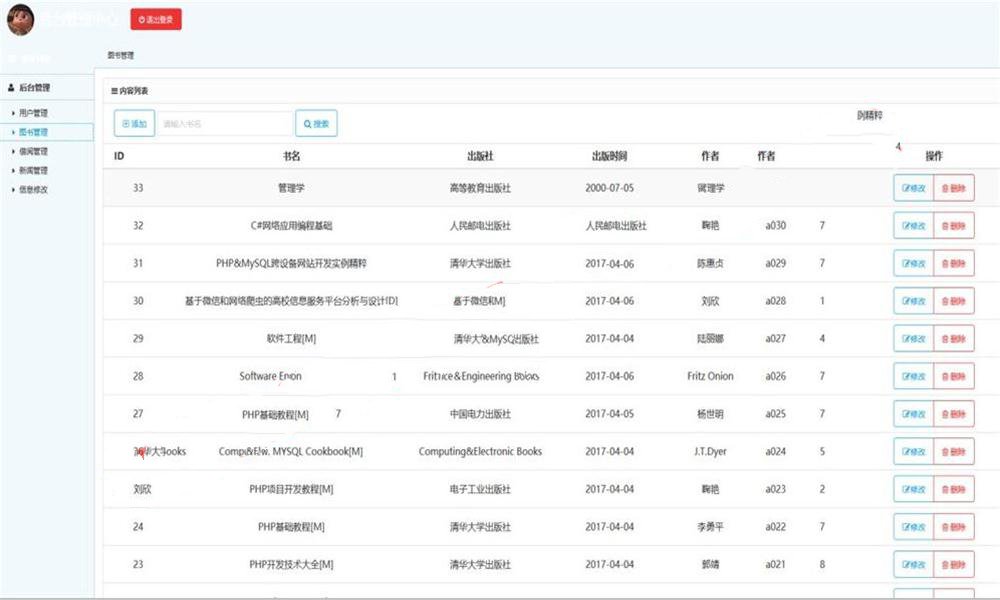Viewport: 1000px width, 600px height.
Task: Delete the row with code a024
Action: coord(953,451)
